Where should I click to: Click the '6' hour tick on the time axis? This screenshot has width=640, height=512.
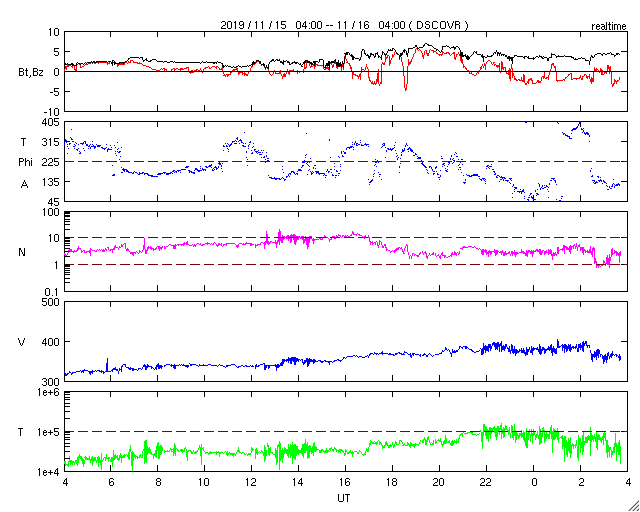pos(111,482)
